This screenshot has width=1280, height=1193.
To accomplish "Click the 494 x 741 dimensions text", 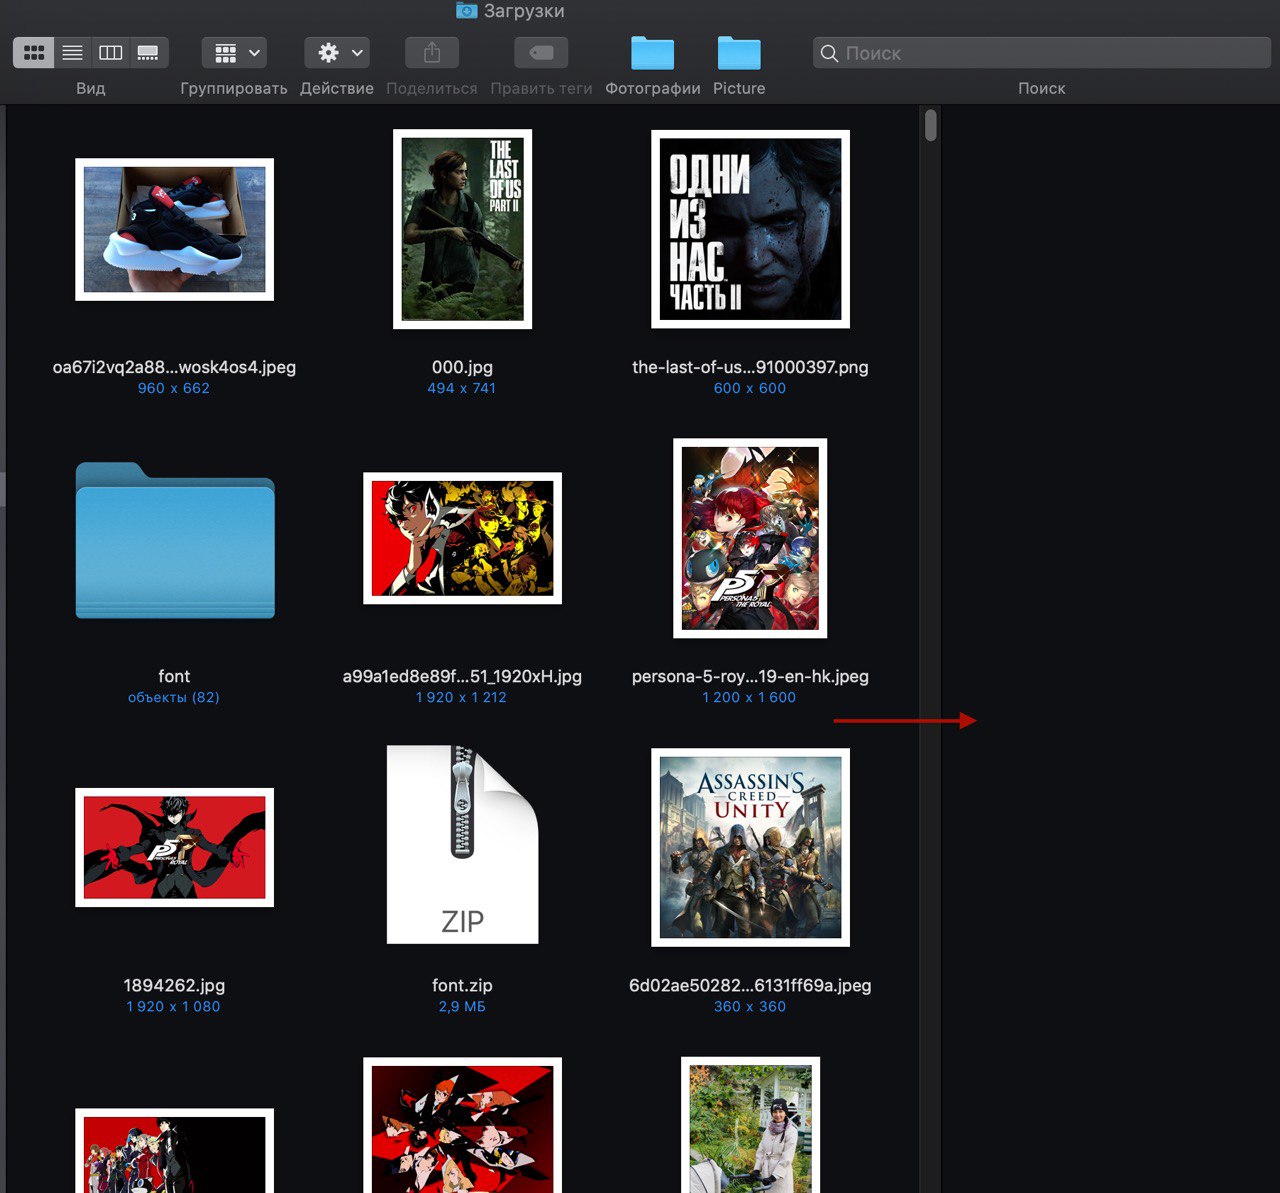I will [x=462, y=388].
